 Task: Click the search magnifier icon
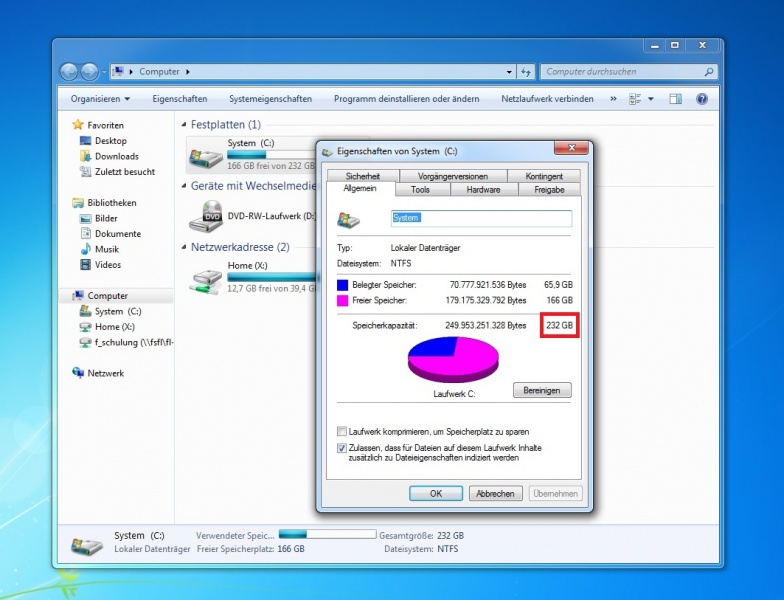(708, 72)
